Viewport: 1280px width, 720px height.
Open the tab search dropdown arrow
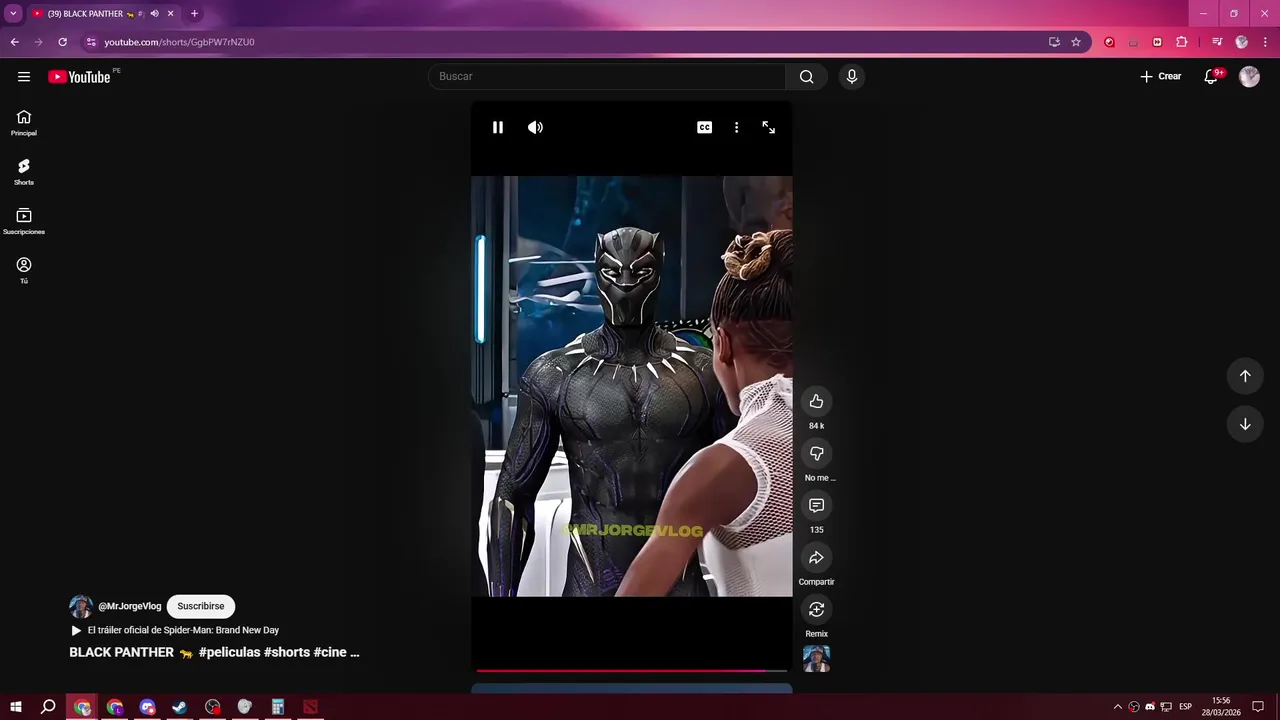13,14
